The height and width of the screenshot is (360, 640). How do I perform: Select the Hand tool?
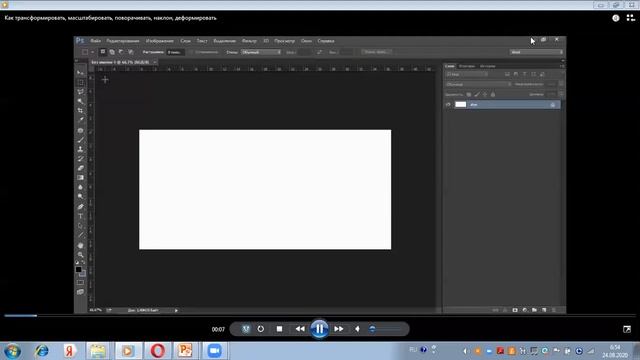click(x=80, y=245)
